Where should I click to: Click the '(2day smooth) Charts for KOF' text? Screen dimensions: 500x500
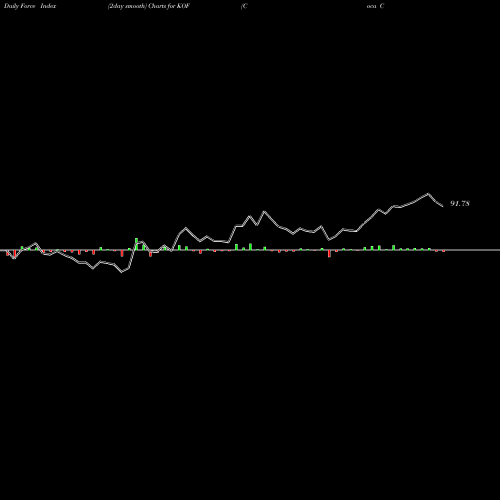tap(149, 6)
